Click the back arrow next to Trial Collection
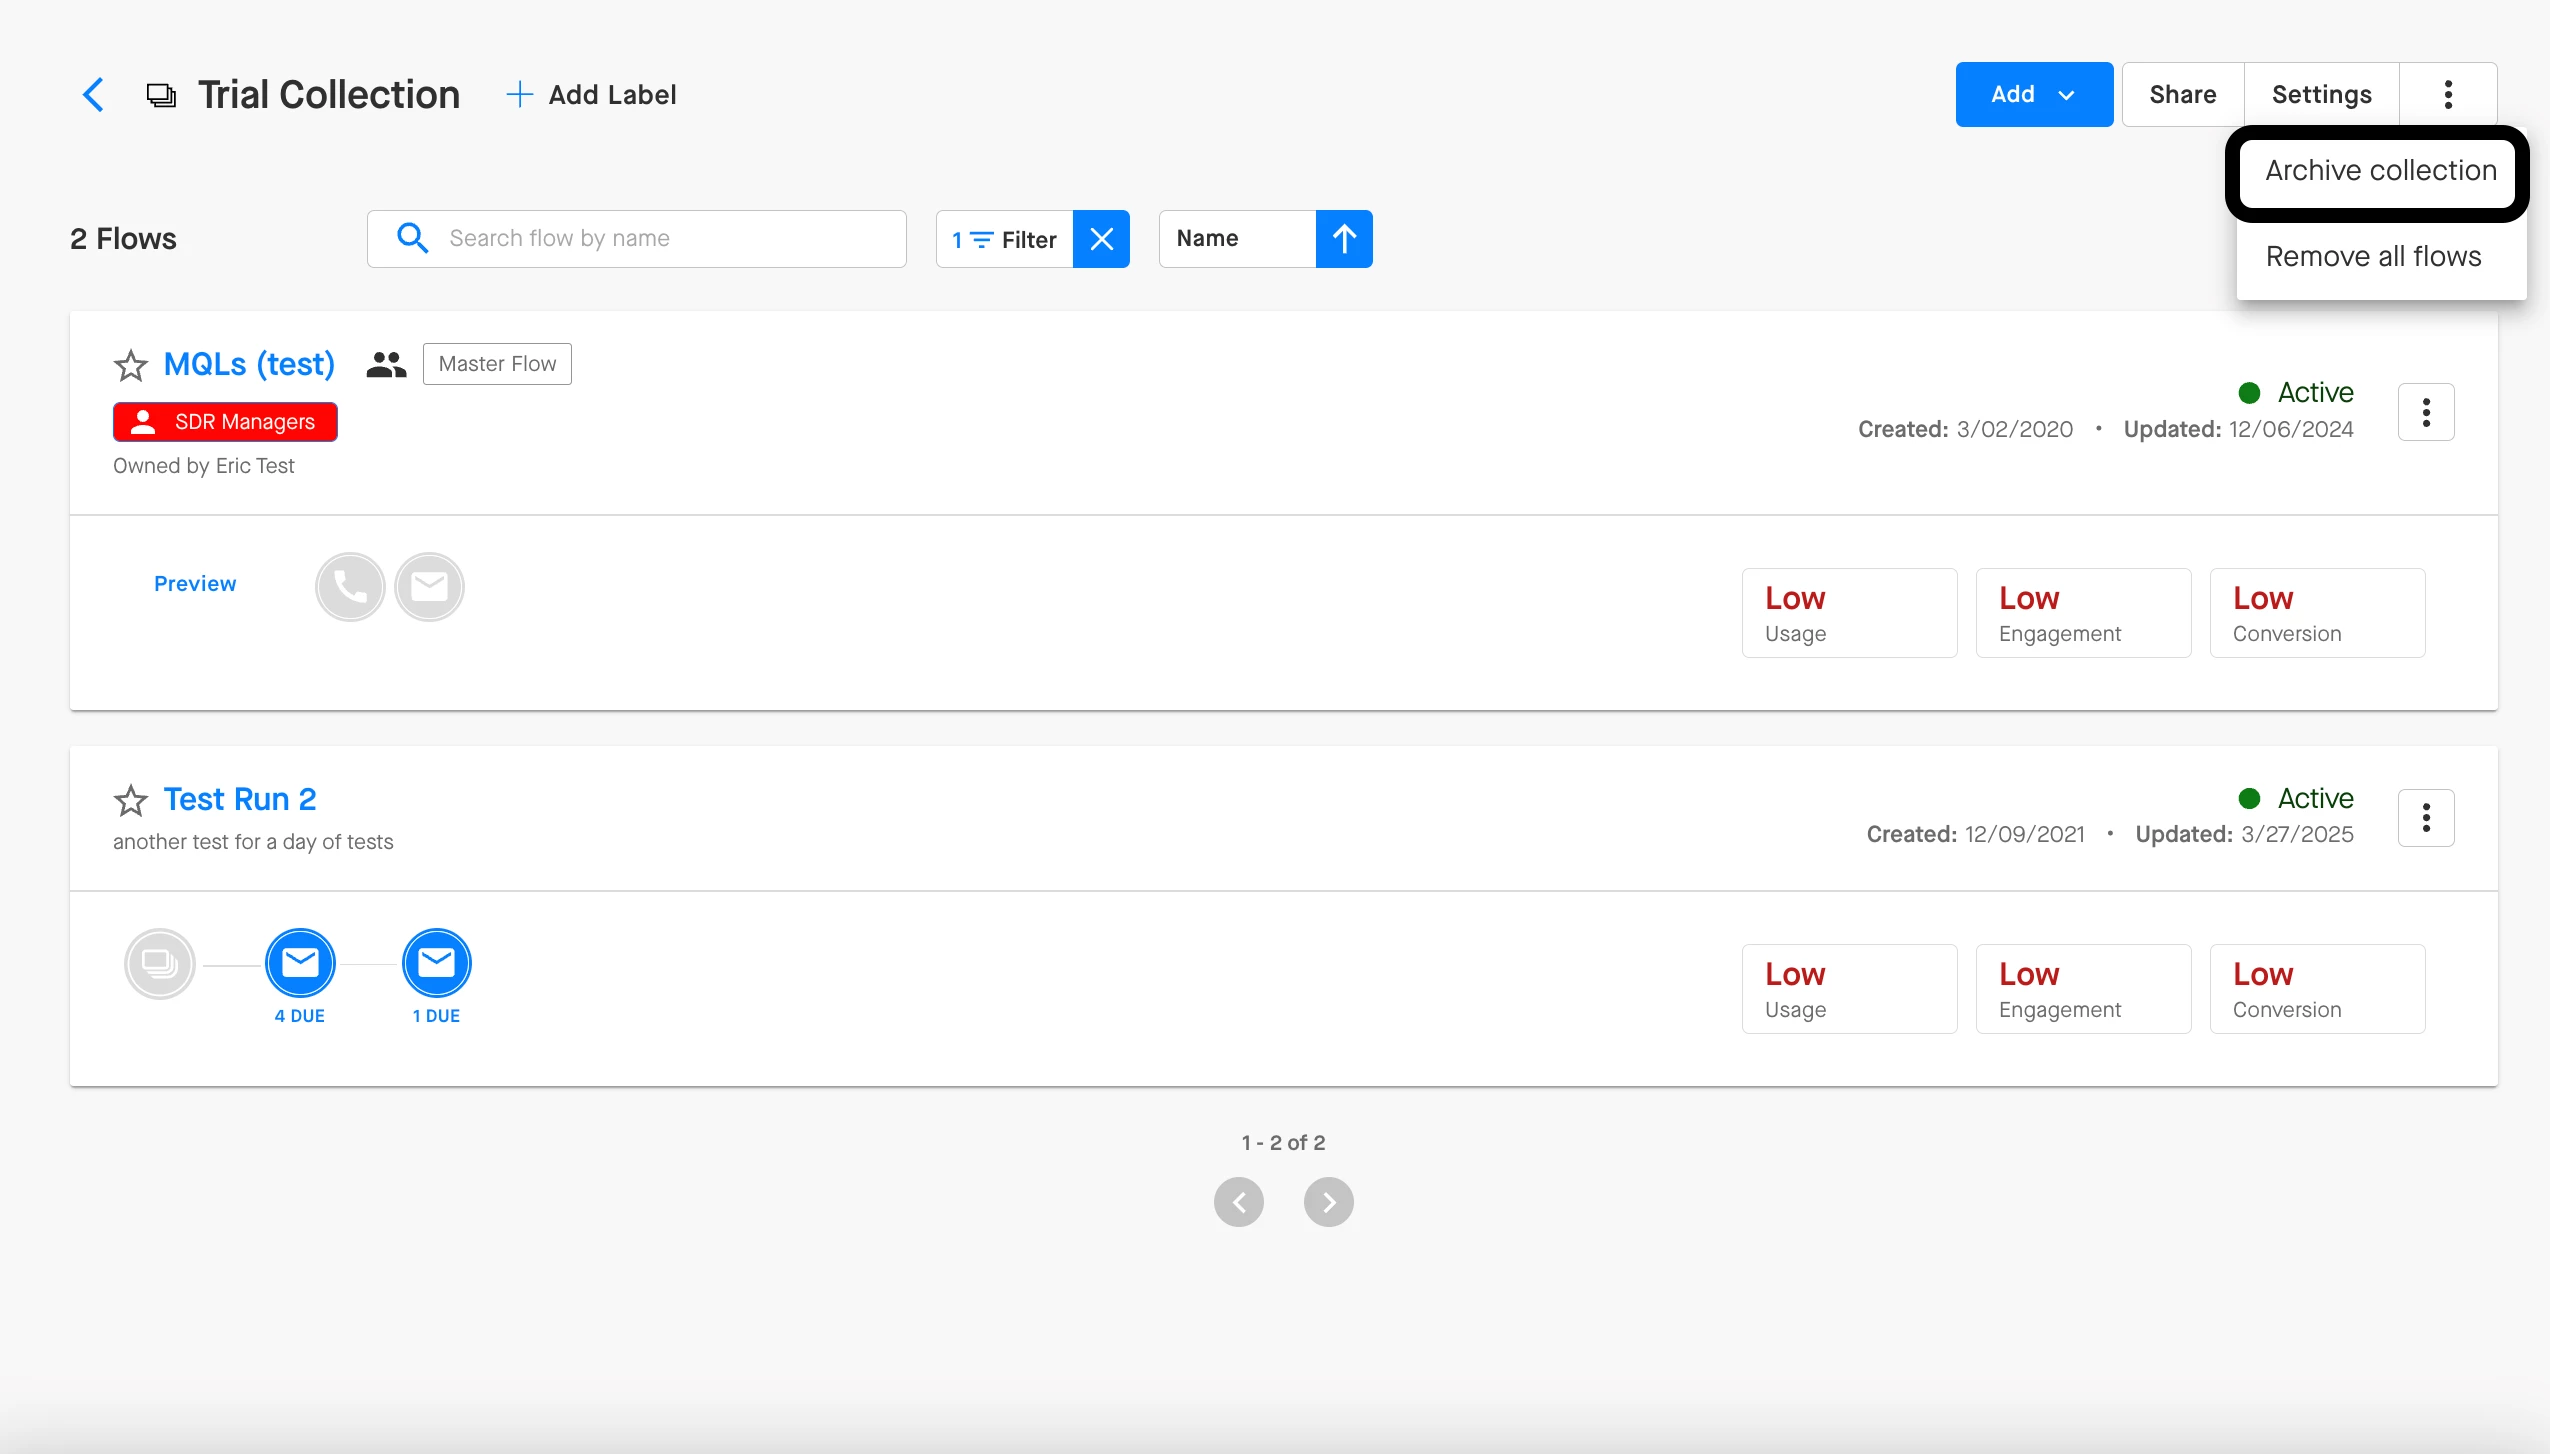The width and height of the screenshot is (2550, 1454). tap(93, 95)
